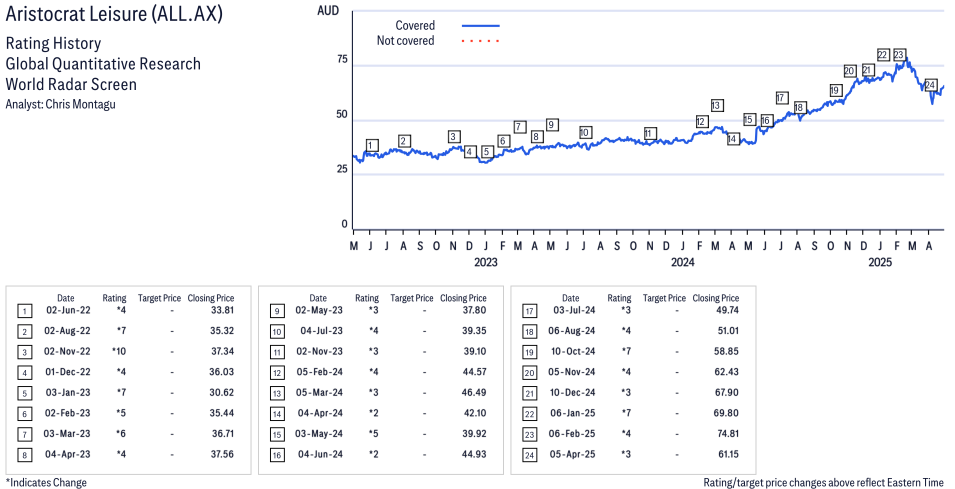The height and width of the screenshot is (489, 955).
Task: Click the Rating History heading
Action: click(x=54, y=43)
